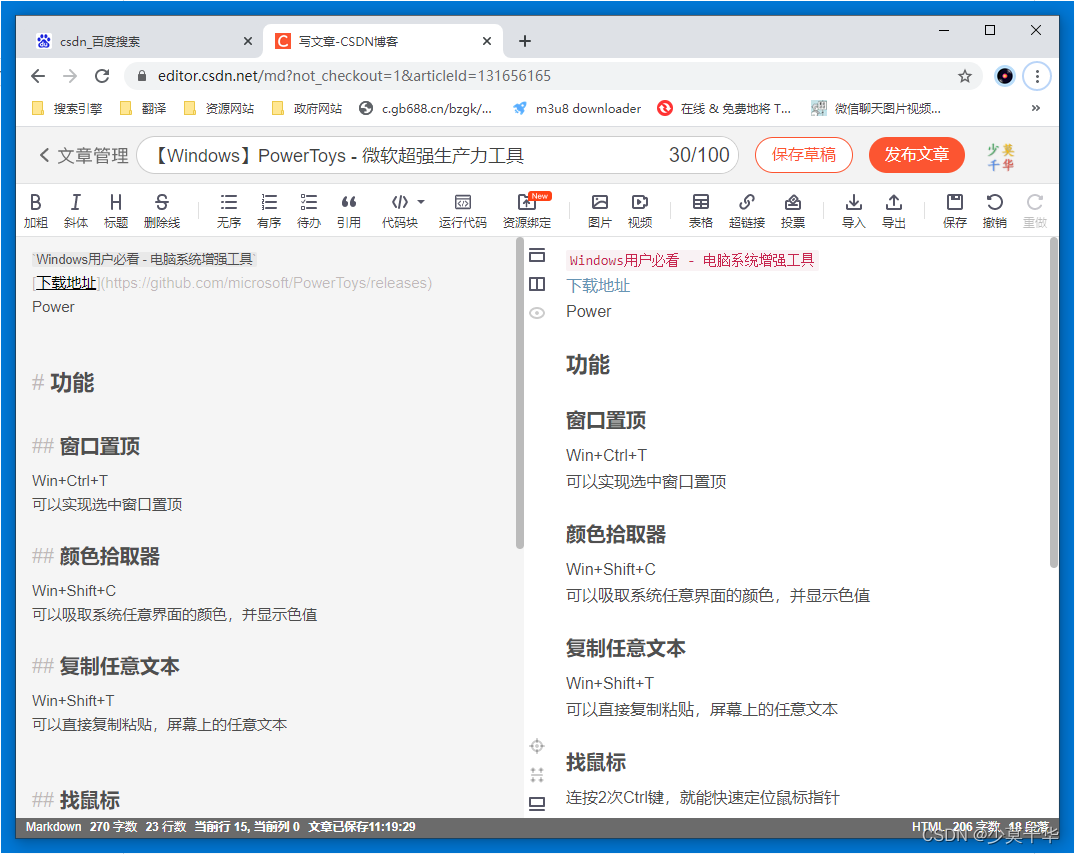
Task: Open 少莫千华 user avatar
Action: (1000, 157)
